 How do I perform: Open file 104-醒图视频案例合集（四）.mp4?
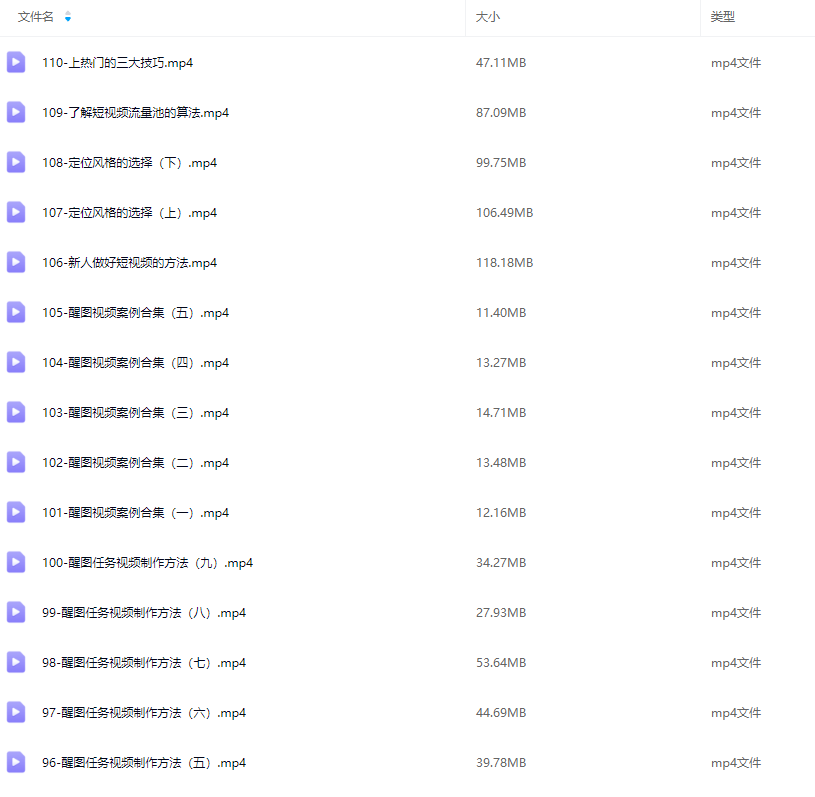pos(135,363)
